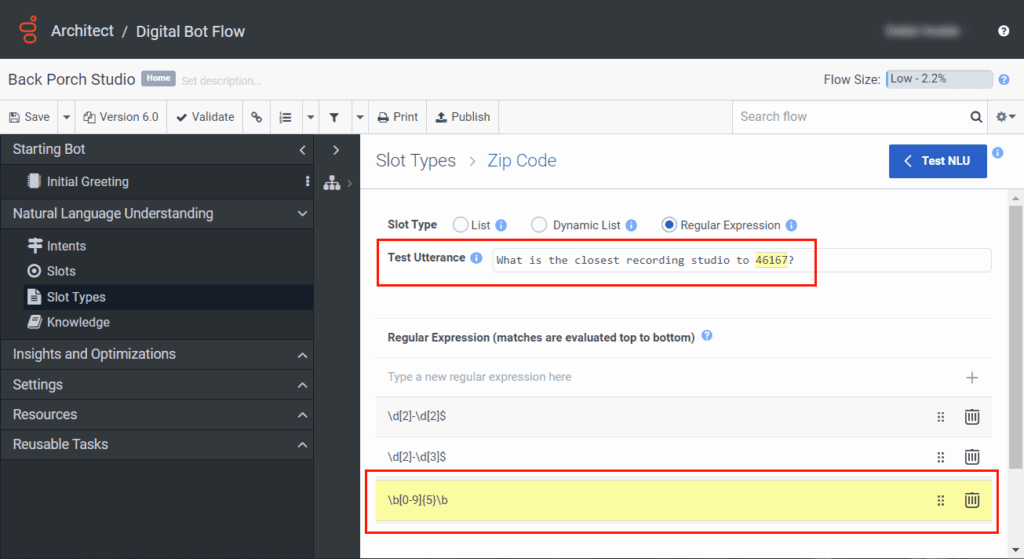Click the help question mark icon in header
The width and height of the screenshot is (1024, 559).
1003,31
